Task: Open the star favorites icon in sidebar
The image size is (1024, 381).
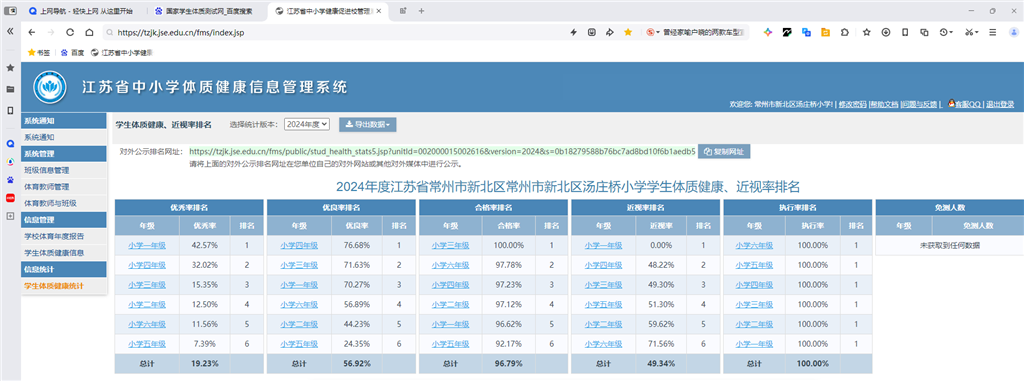Action: point(10,67)
